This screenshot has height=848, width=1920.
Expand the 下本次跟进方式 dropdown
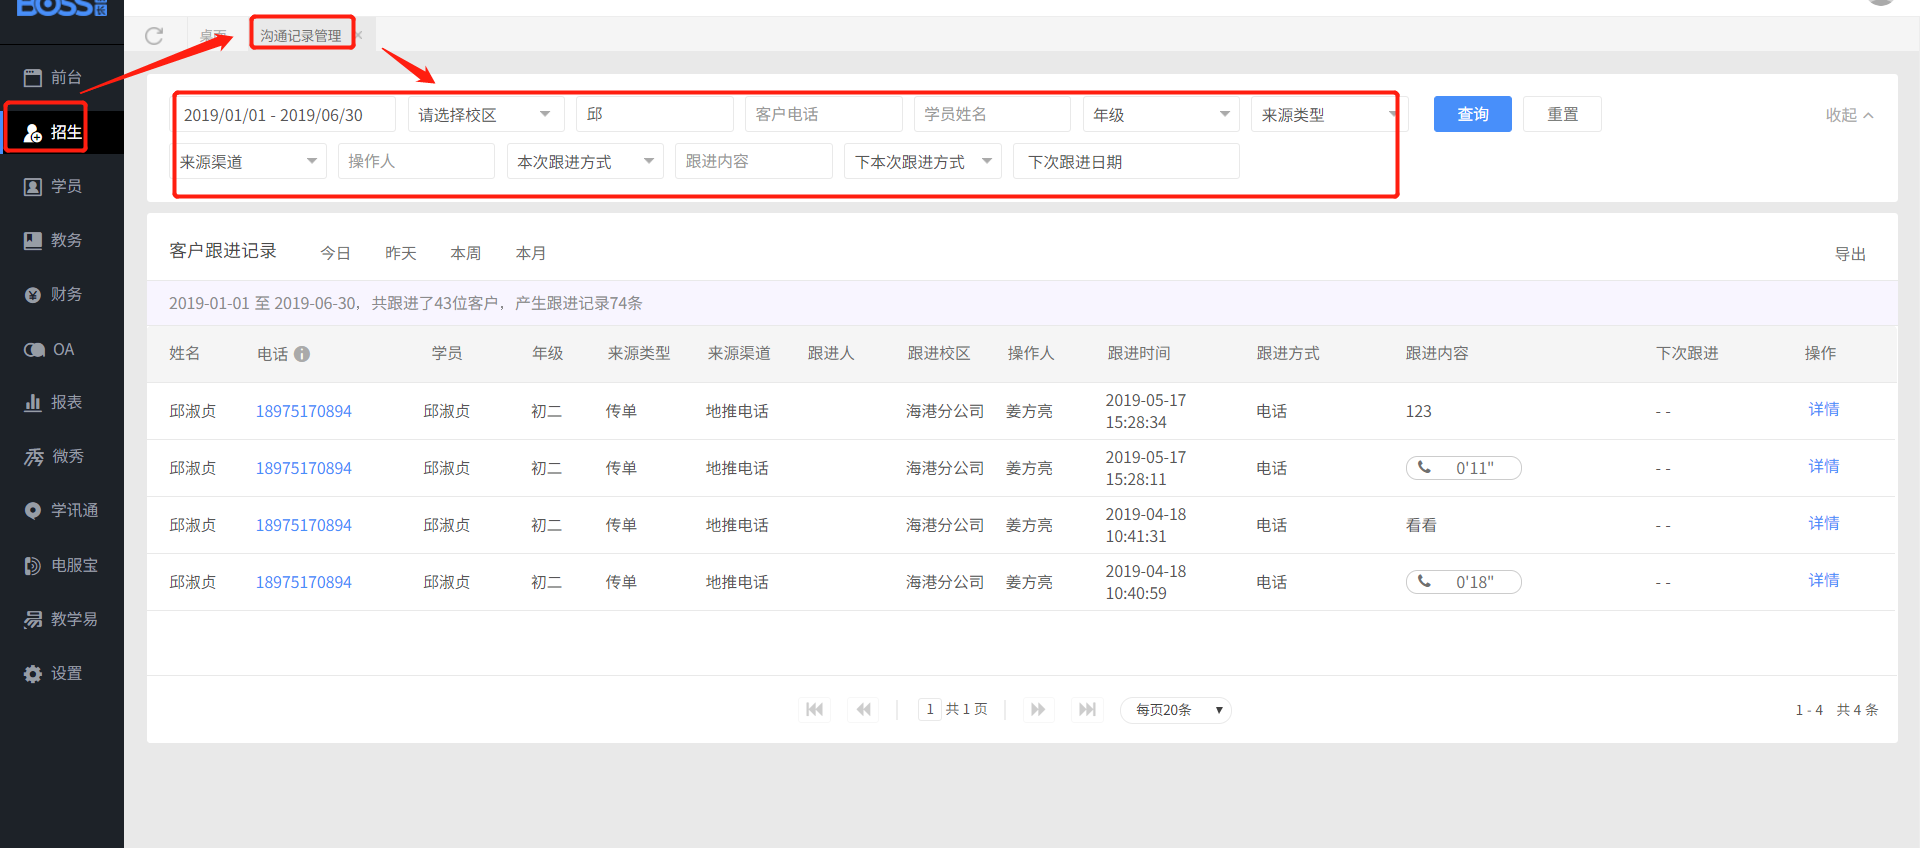coord(924,161)
